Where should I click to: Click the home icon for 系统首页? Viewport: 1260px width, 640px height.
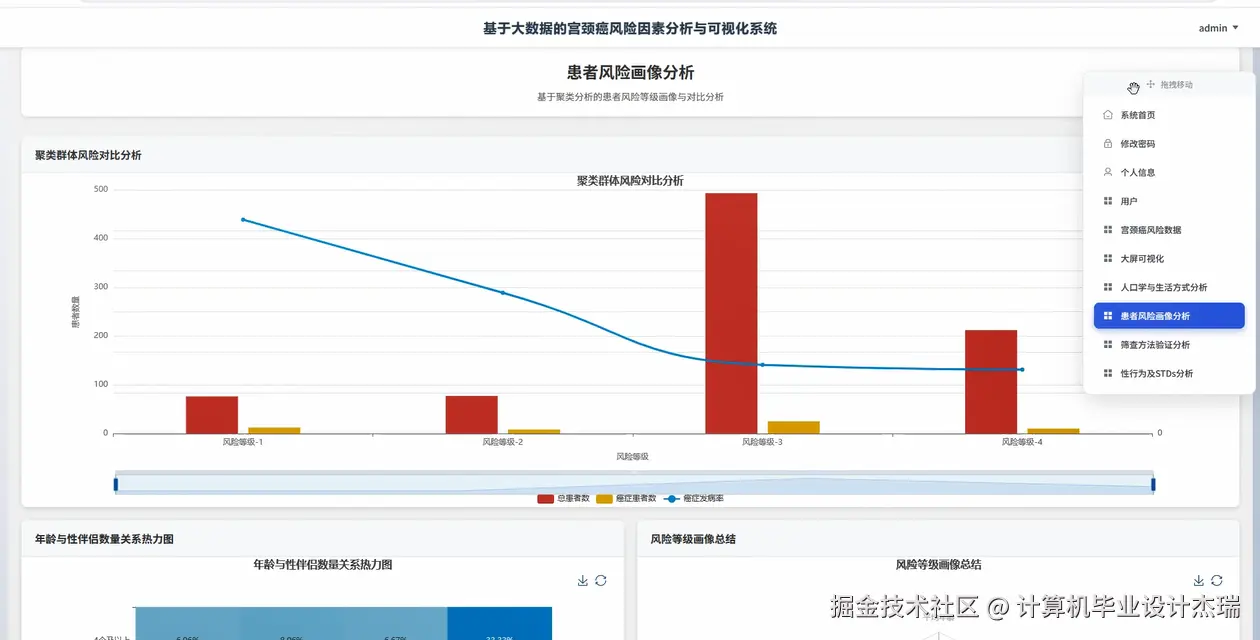point(1107,115)
